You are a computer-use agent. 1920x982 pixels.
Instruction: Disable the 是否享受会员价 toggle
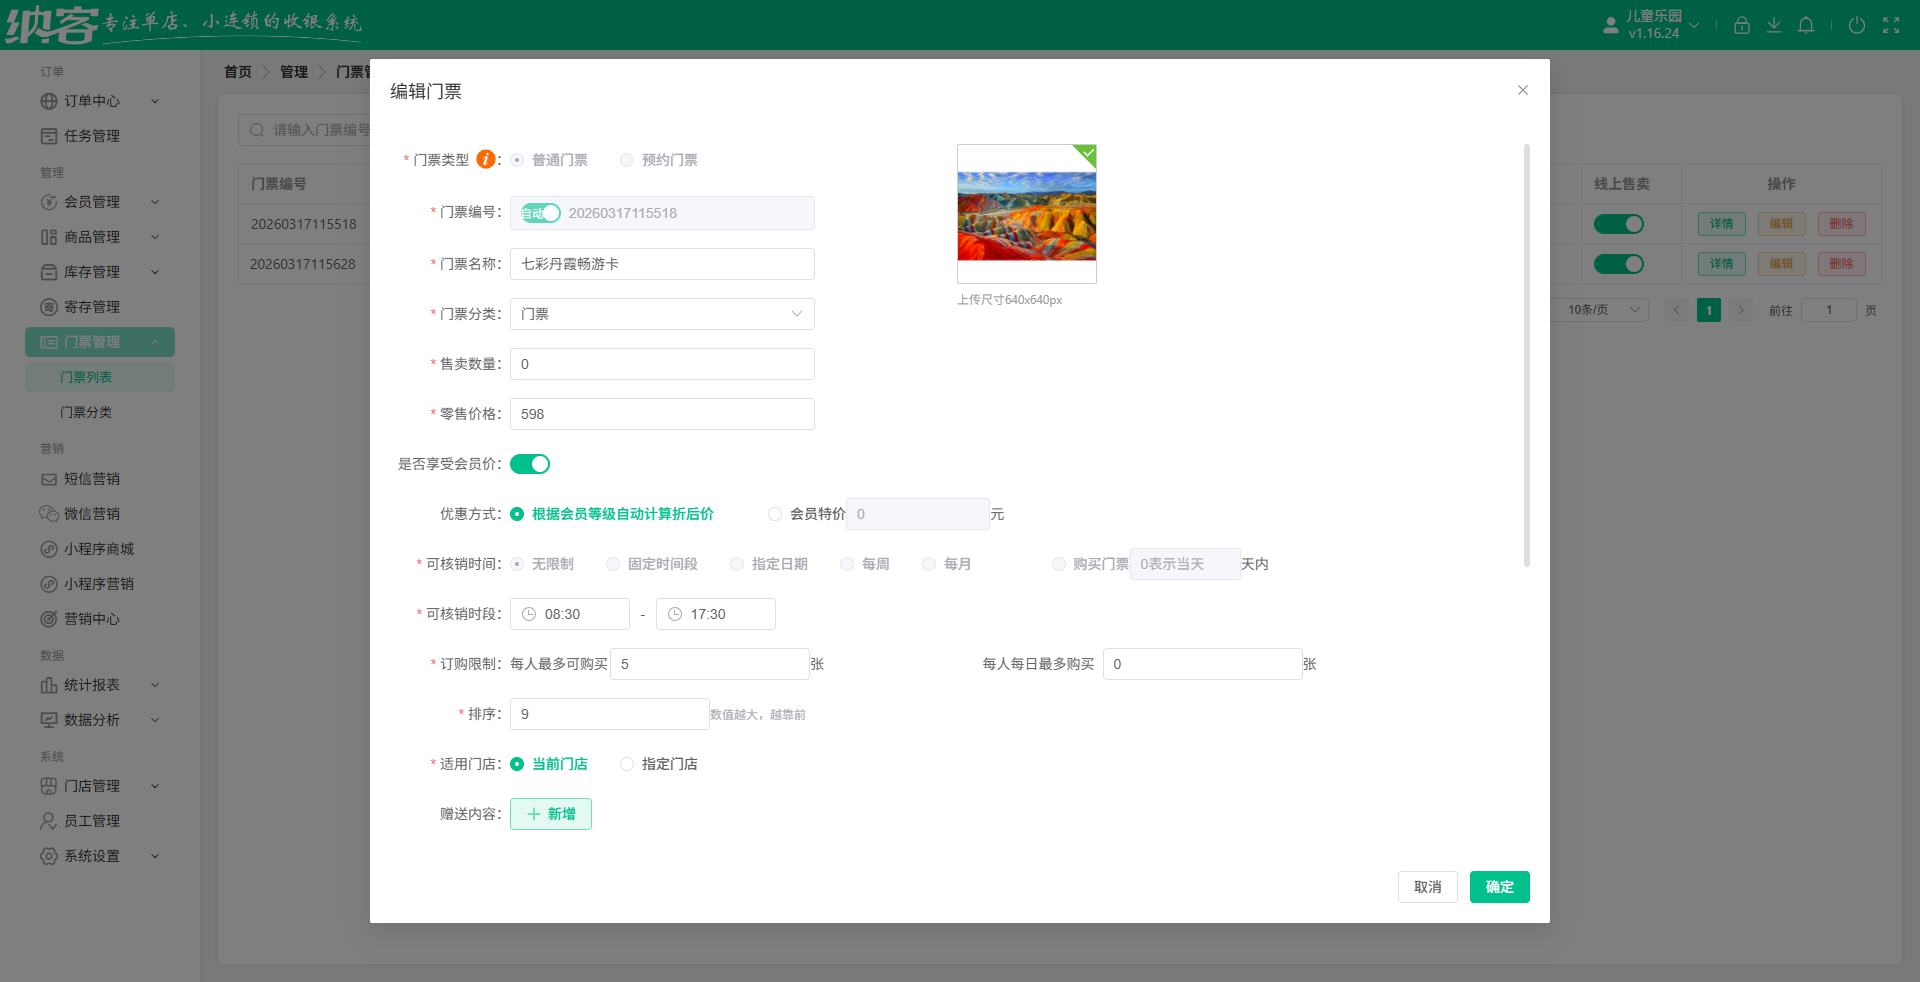tap(530, 463)
